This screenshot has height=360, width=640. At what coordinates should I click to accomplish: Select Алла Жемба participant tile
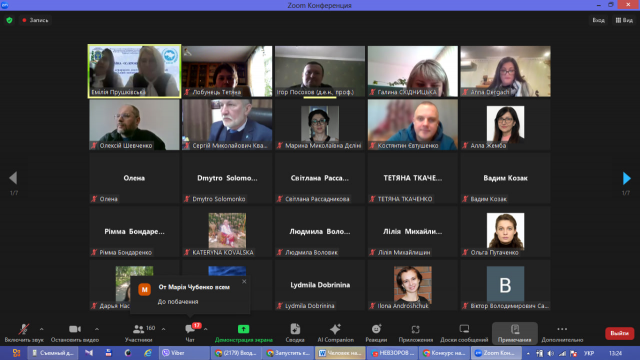[x=505, y=124]
